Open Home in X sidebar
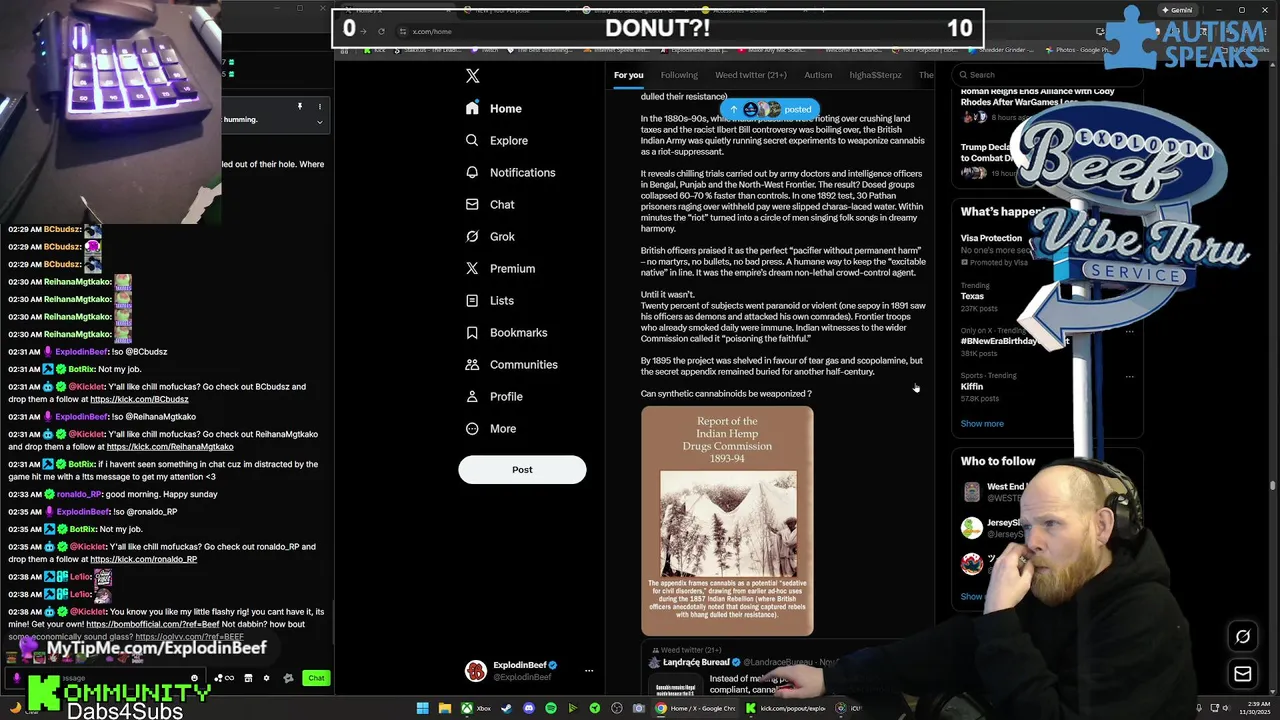Screen dimensions: 1280x720 pos(494,108)
